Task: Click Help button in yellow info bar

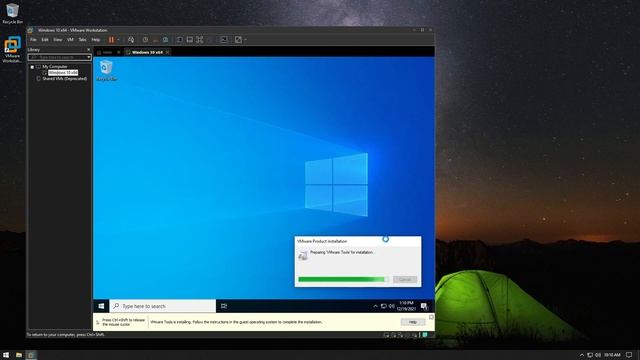Action: [x=412, y=322]
